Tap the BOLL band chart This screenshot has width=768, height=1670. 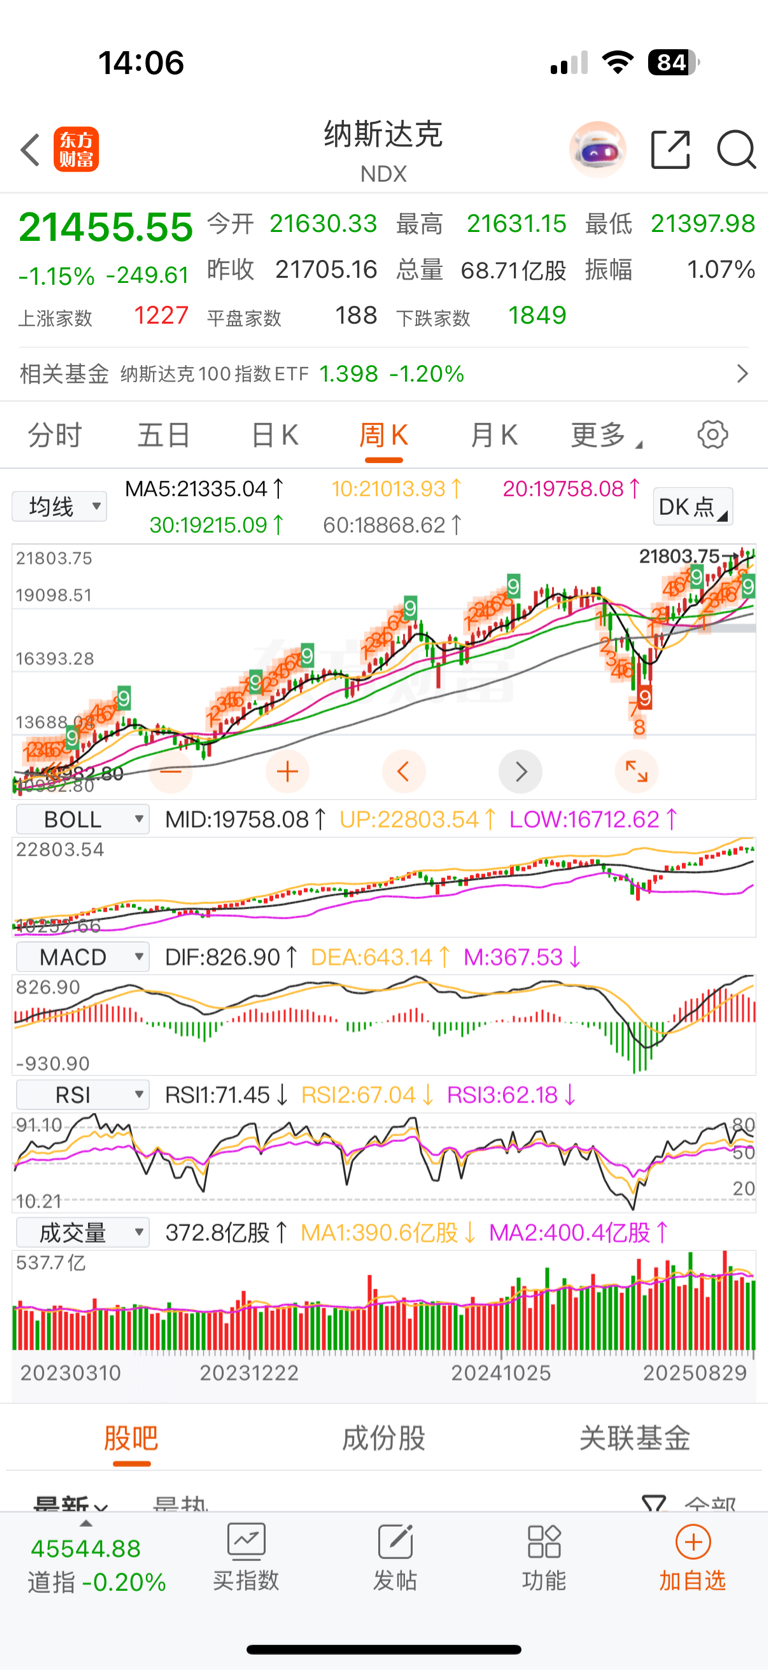[x=384, y=887]
